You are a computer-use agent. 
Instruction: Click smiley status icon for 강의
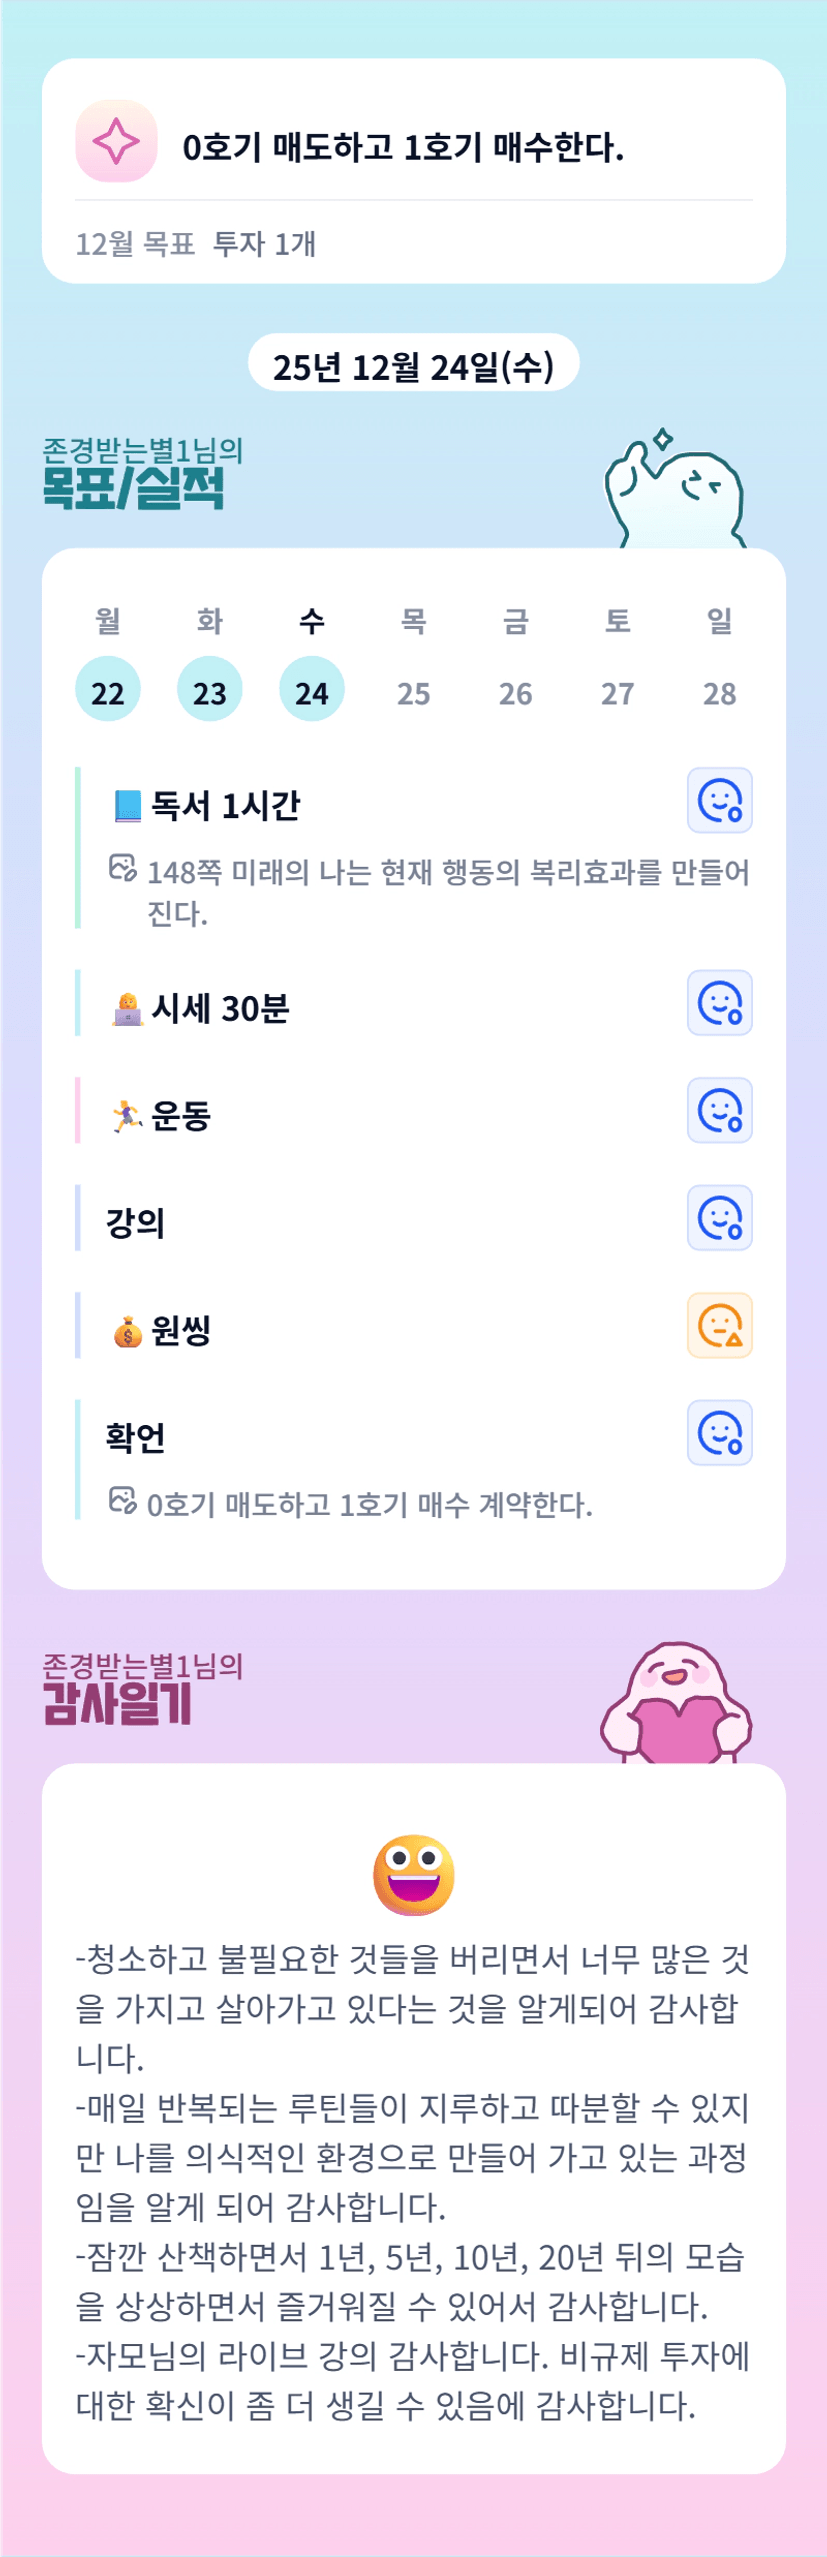tap(719, 1218)
